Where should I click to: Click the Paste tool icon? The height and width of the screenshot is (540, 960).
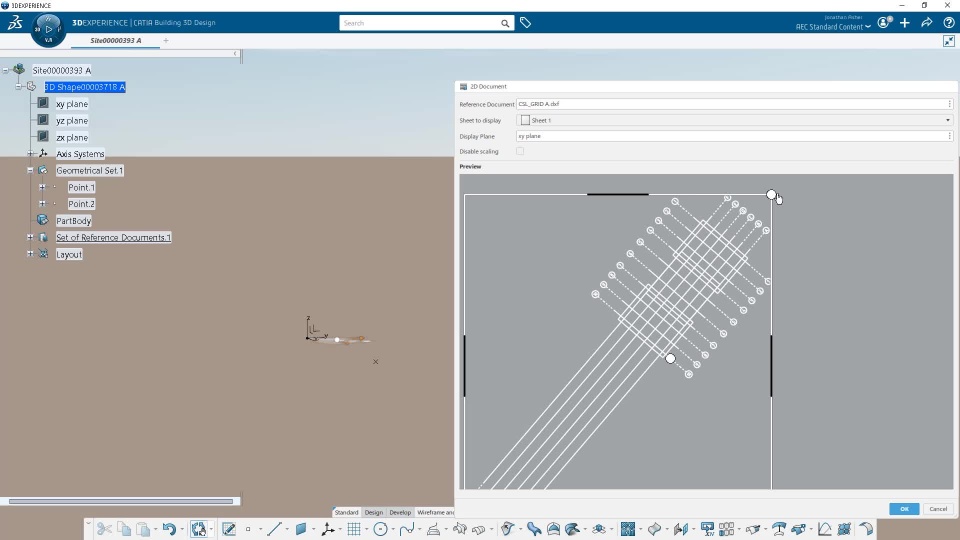(143, 529)
